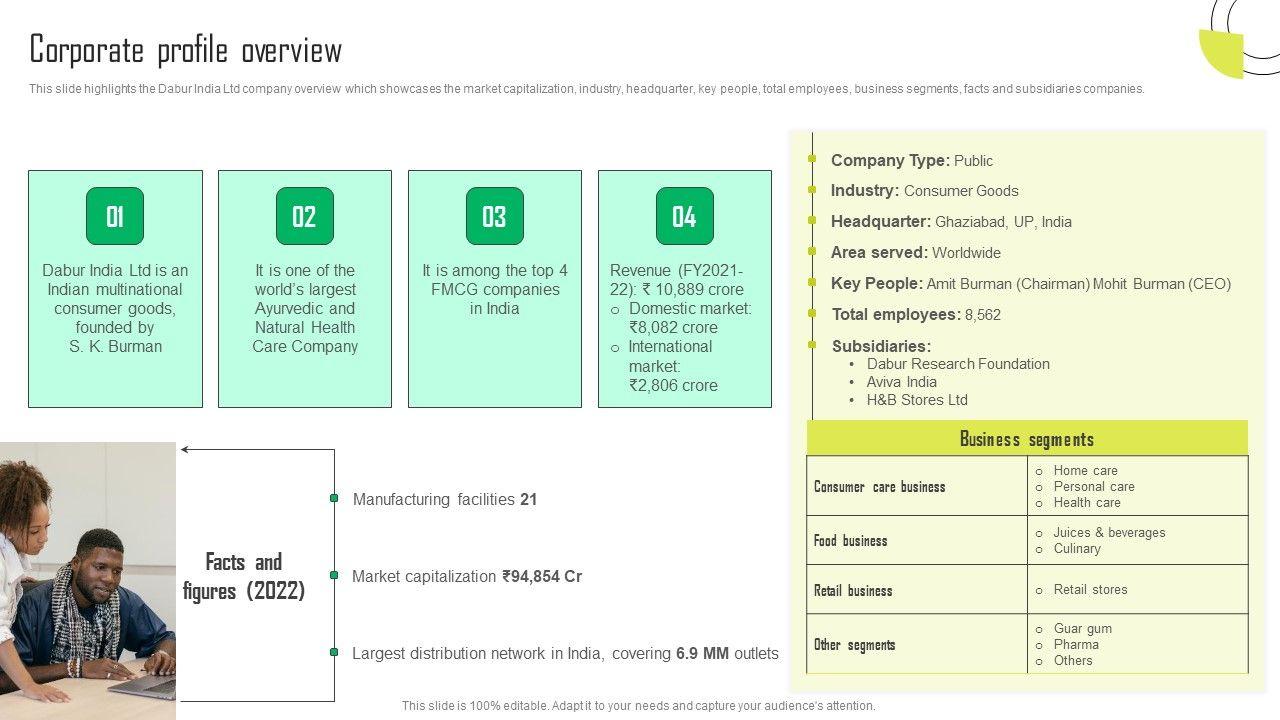
Task: Click the Revenue (FY2021-22) text box
Action: pyautogui.click(x=684, y=328)
